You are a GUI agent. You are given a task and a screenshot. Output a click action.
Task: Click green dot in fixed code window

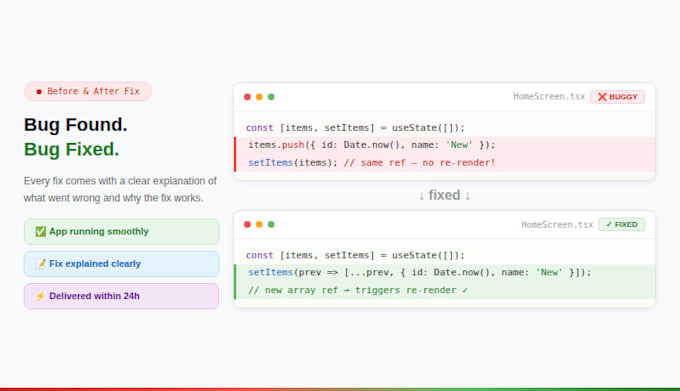coord(271,224)
